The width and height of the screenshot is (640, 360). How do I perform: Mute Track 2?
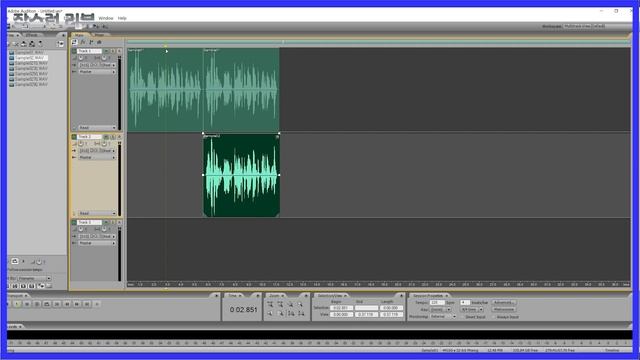click(x=107, y=137)
